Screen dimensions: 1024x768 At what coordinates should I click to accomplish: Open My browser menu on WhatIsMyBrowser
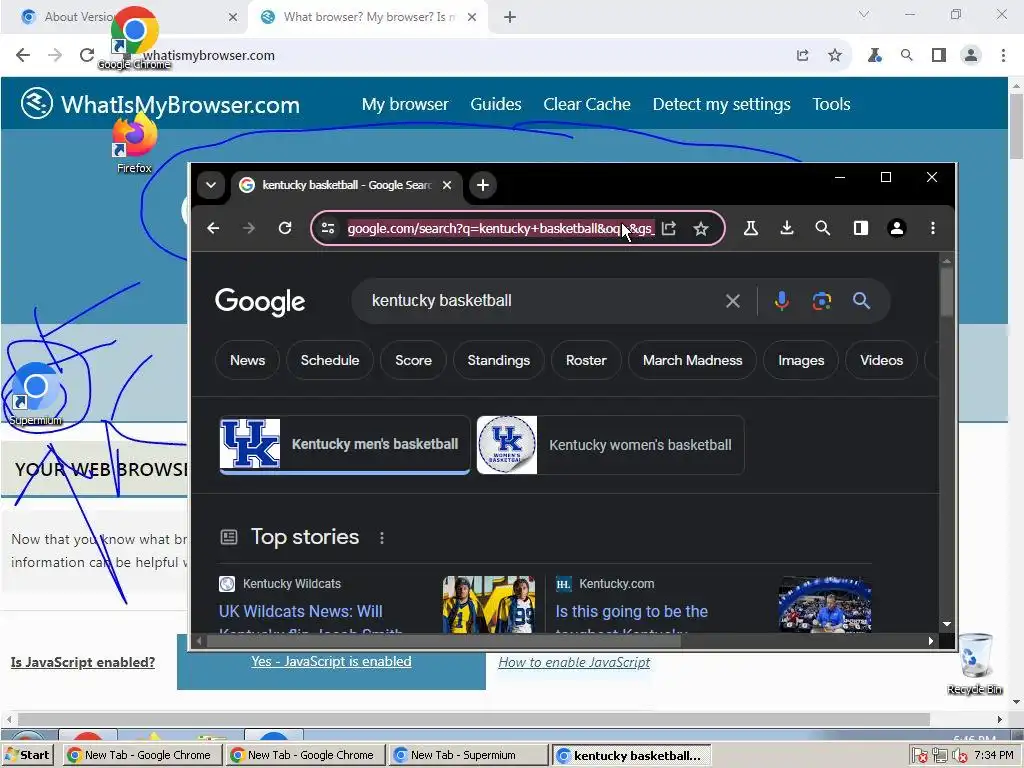[x=405, y=104]
